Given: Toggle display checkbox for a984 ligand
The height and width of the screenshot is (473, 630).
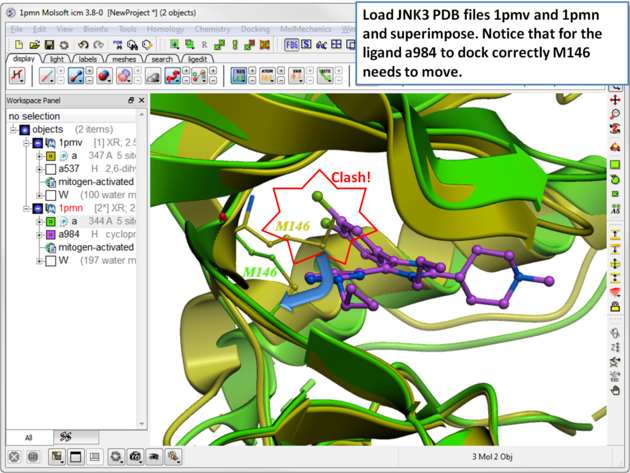Looking at the screenshot, I should (50, 234).
